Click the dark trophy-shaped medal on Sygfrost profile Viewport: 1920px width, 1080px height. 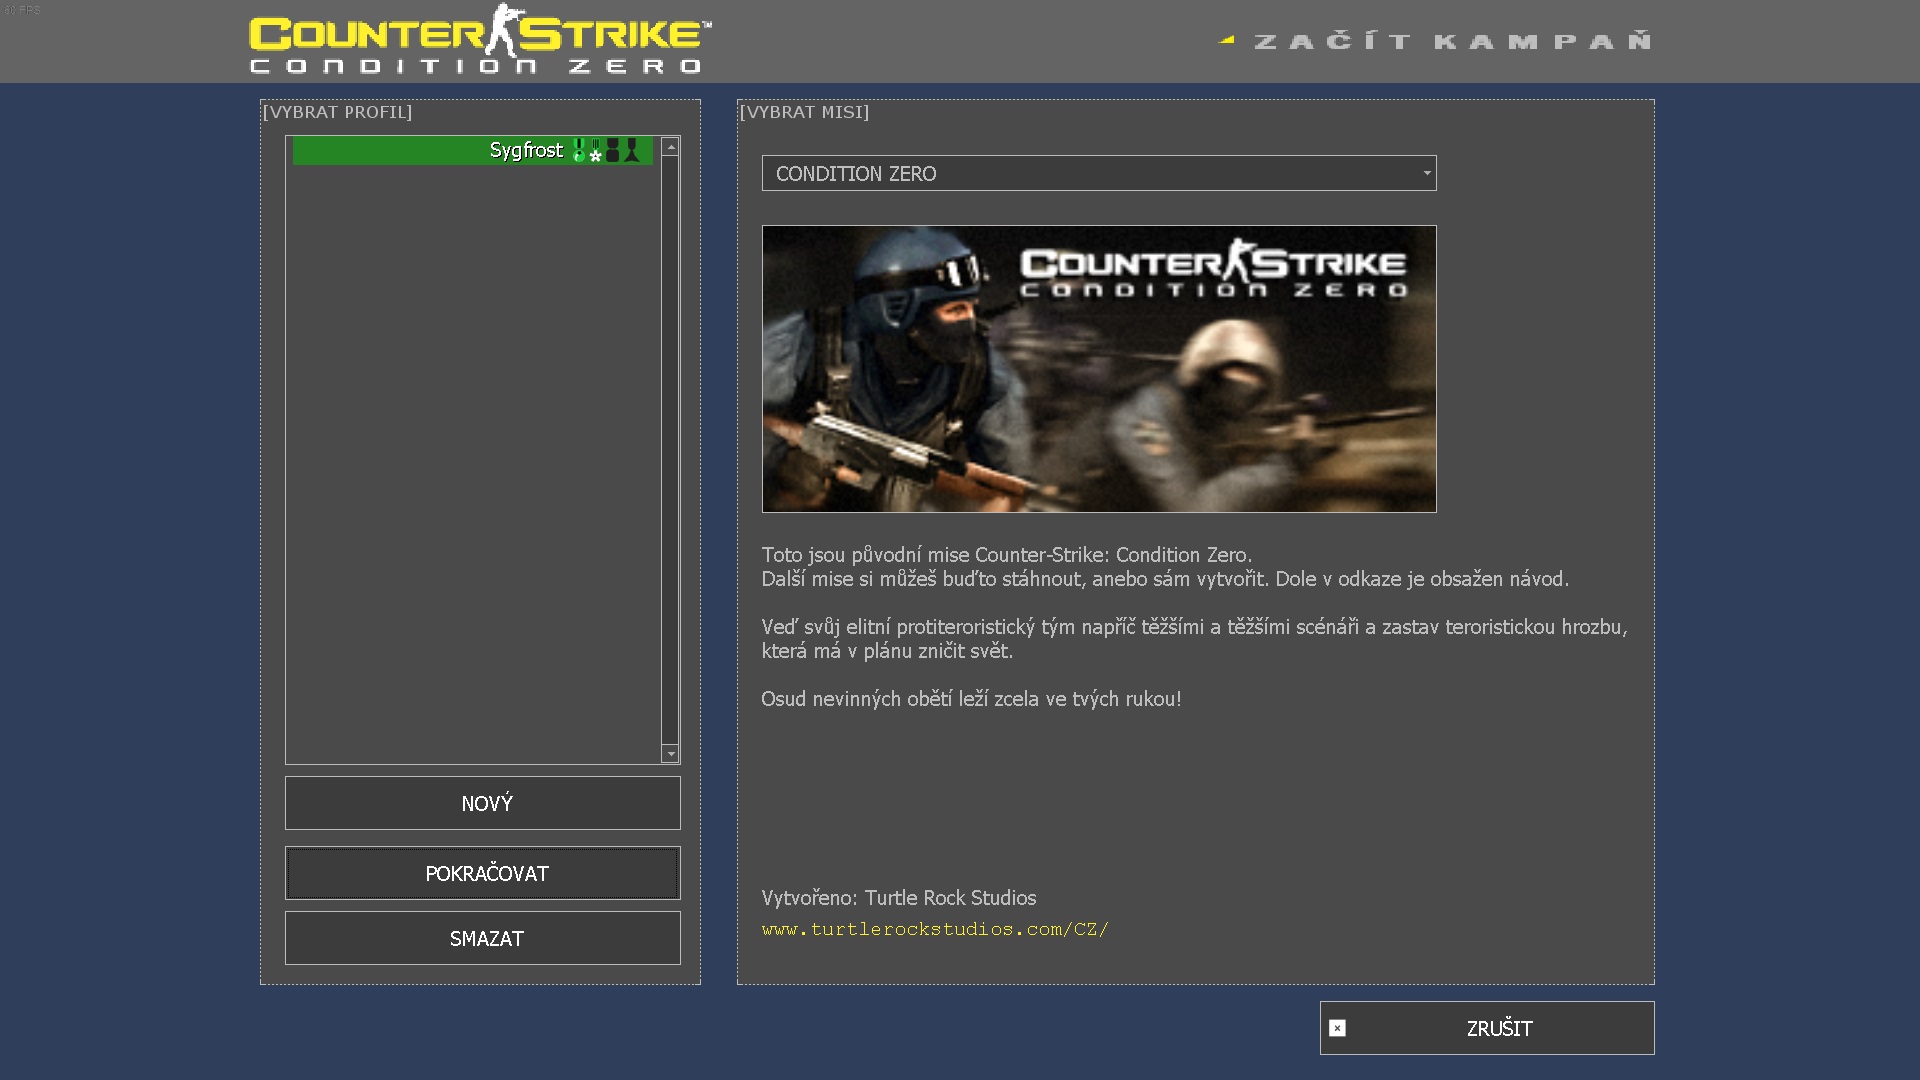(632, 151)
